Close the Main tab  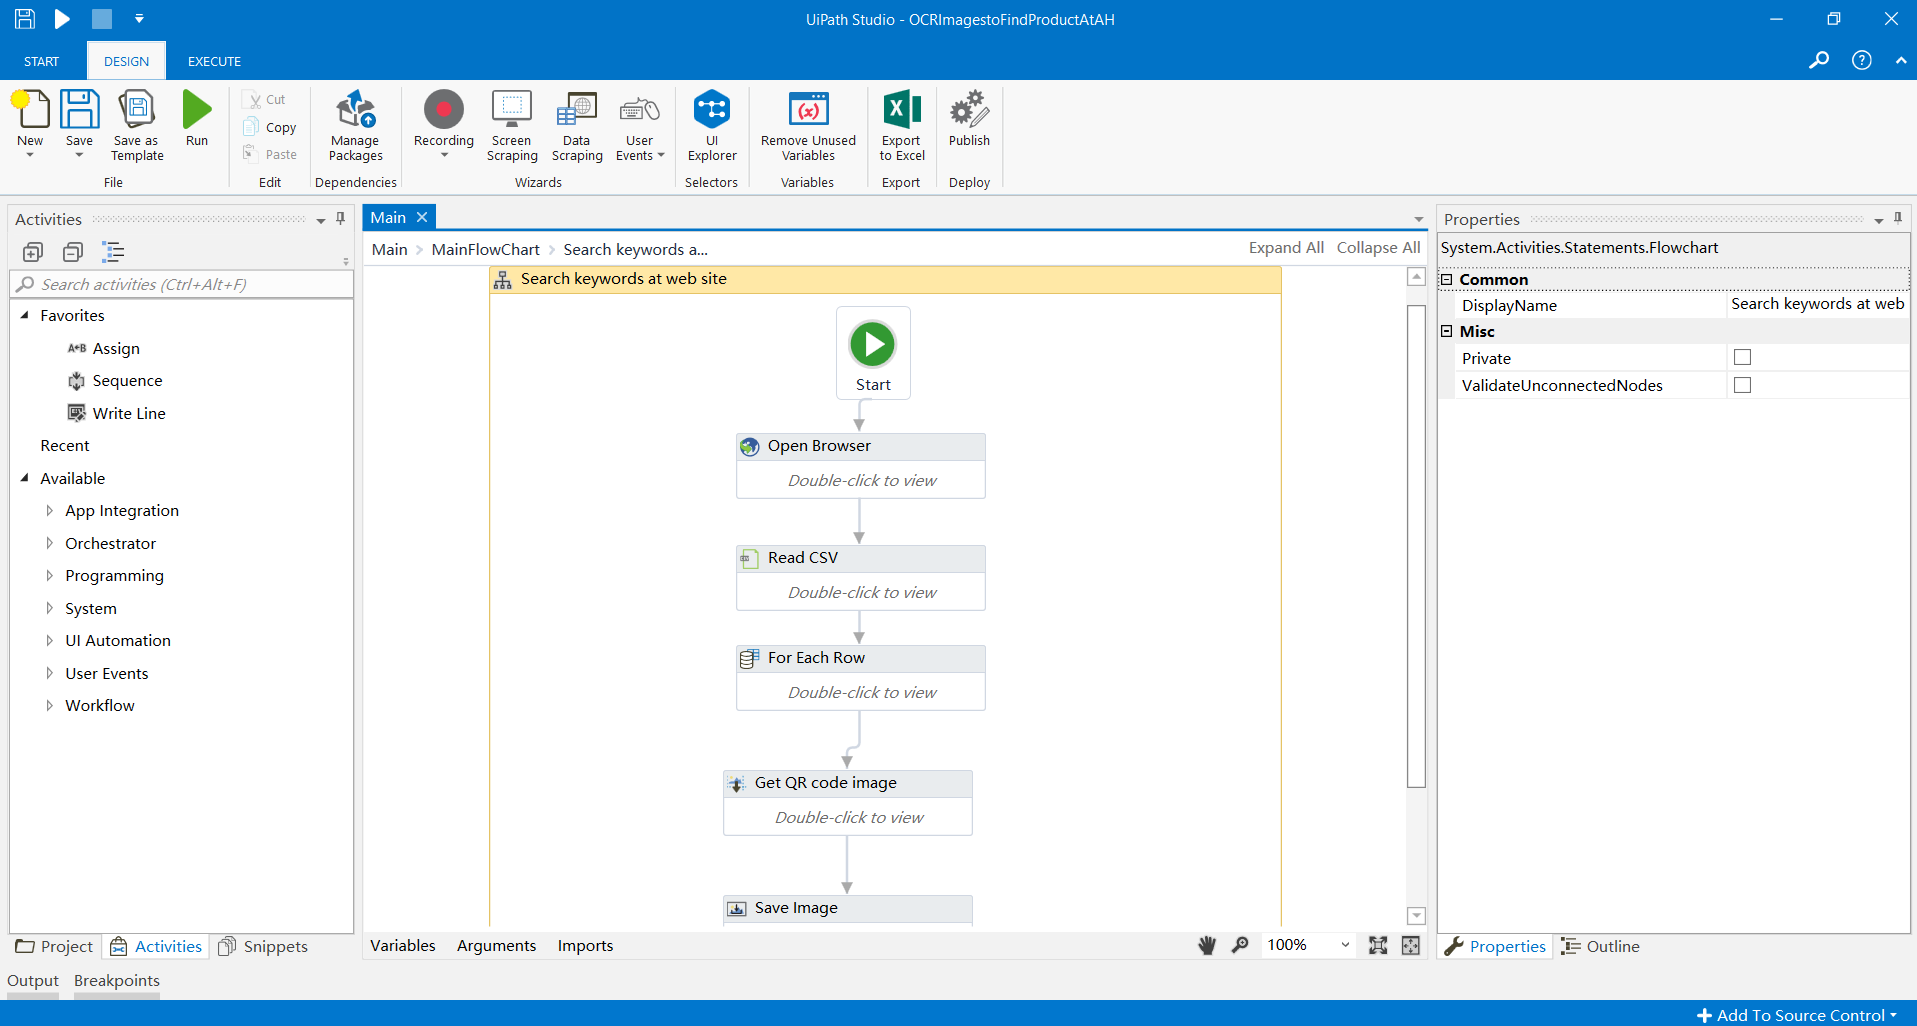pos(422,217)
